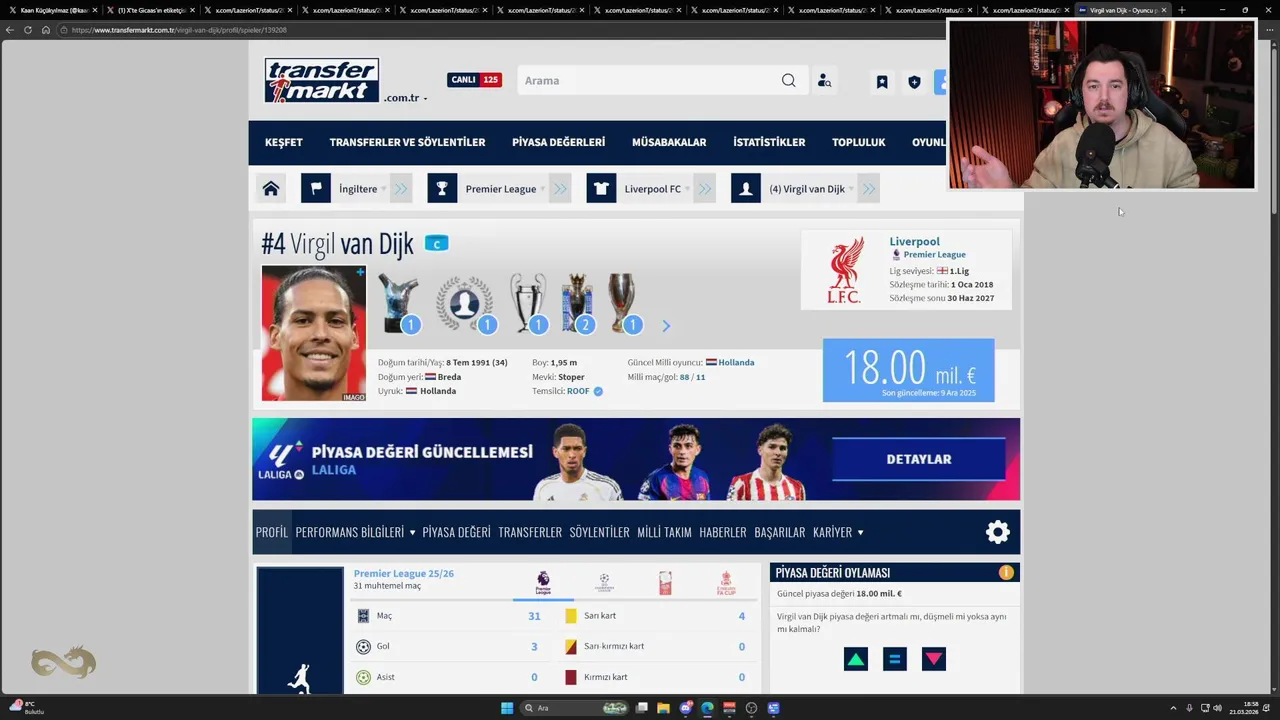Image resolution: width=1280 pixels, height=720 pixels.
Task: Show hidden system tray icons
Action: pos(1174,708)
